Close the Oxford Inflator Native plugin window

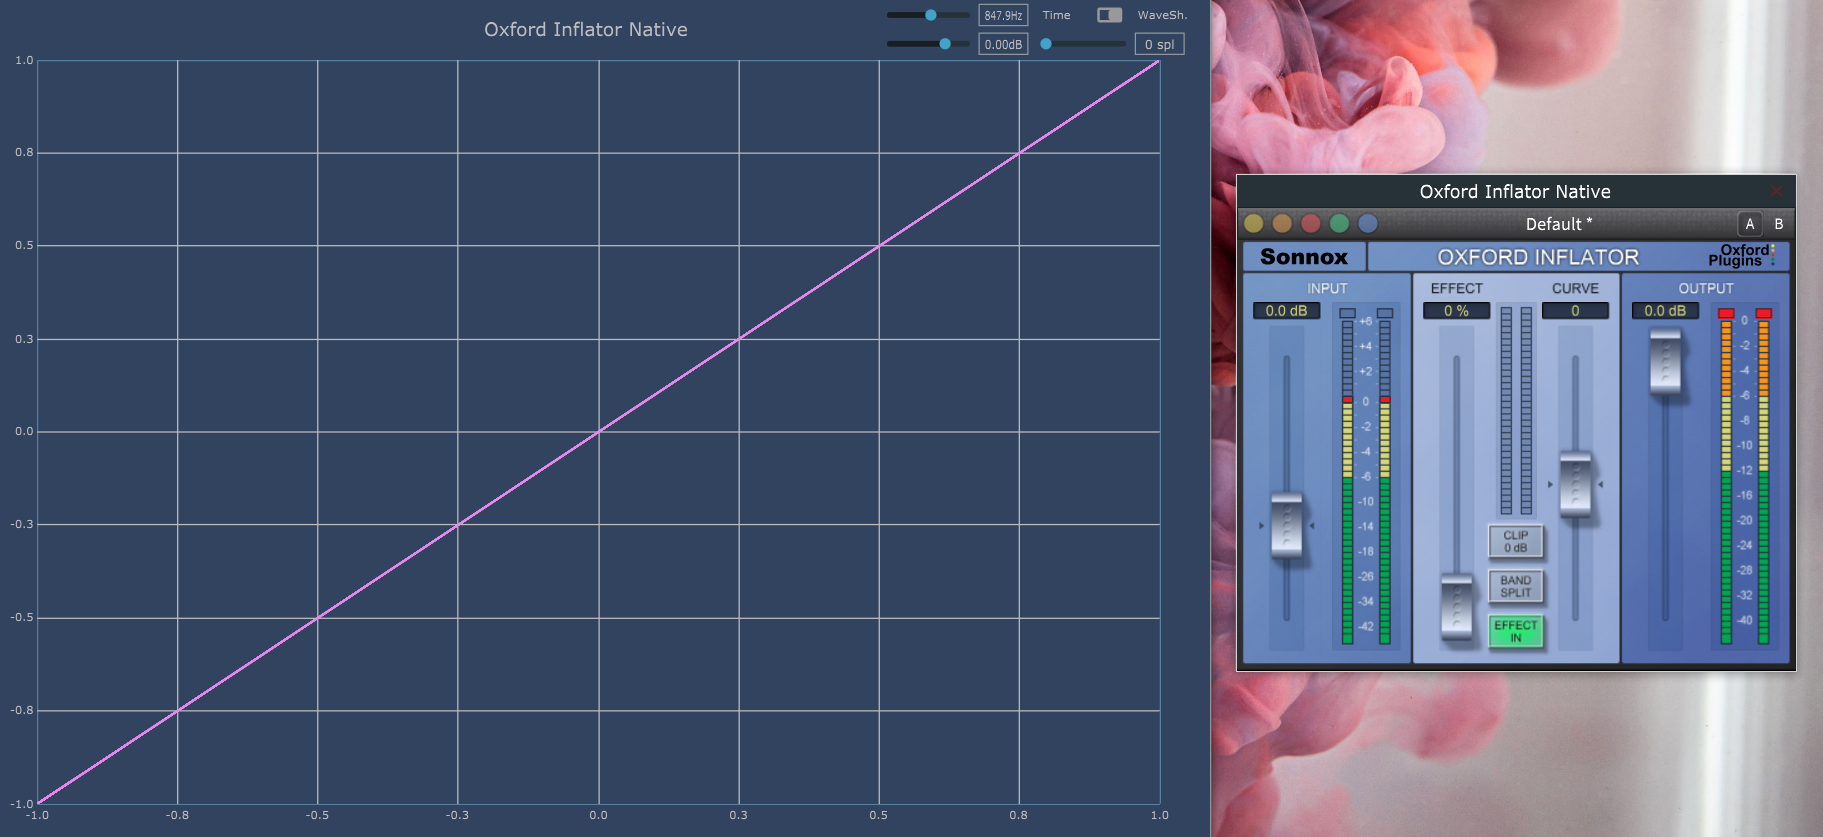click(1776, 191)
